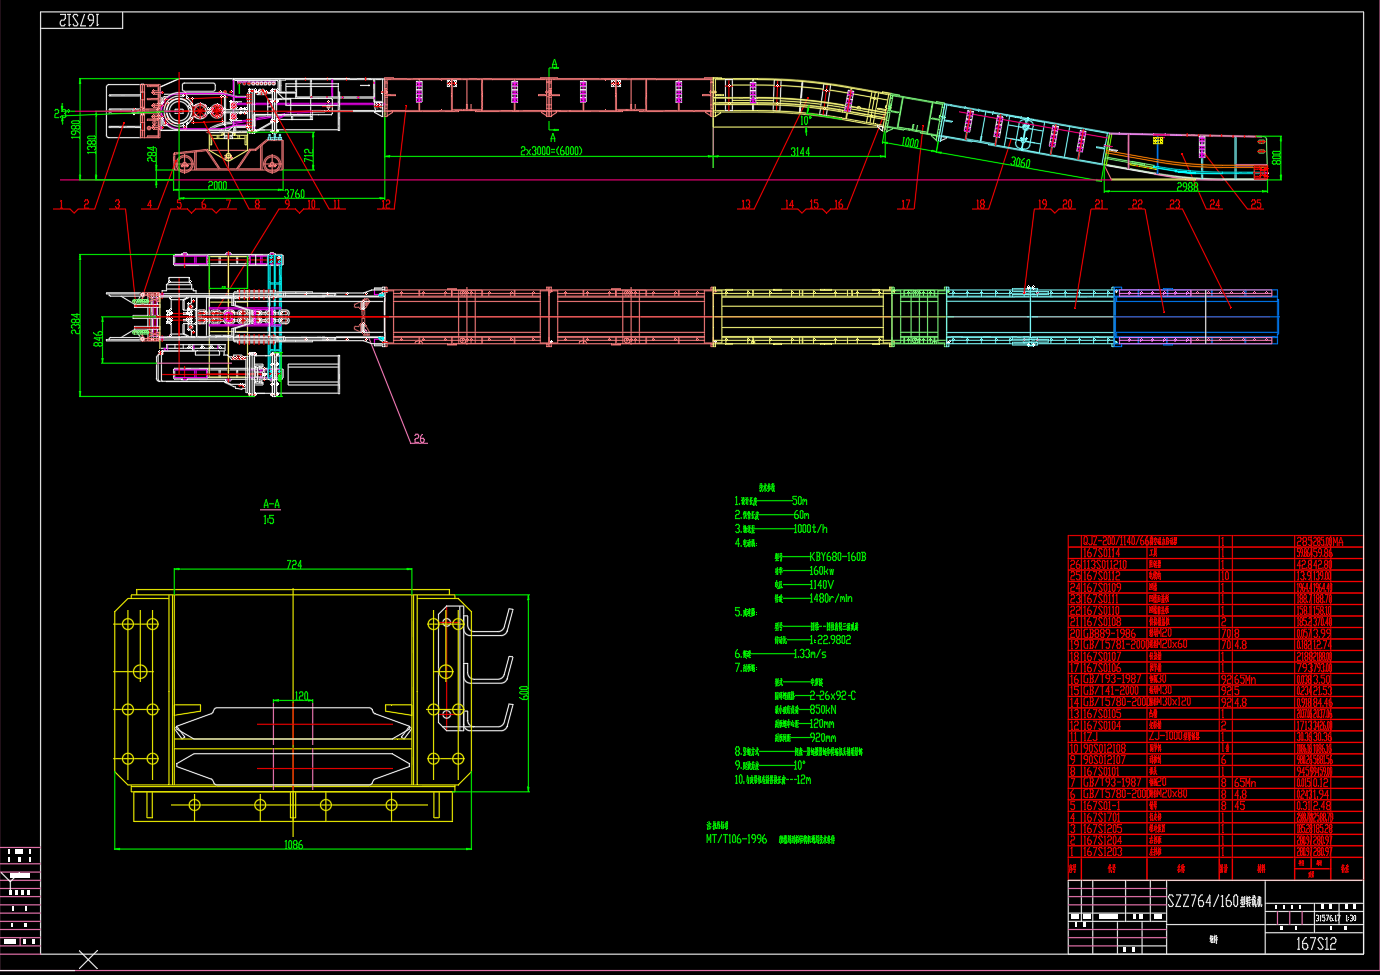The image size is (1380, 975).
Task: Click the 3144 dimension on the elevation view
Action: click(x=800, y=152)
